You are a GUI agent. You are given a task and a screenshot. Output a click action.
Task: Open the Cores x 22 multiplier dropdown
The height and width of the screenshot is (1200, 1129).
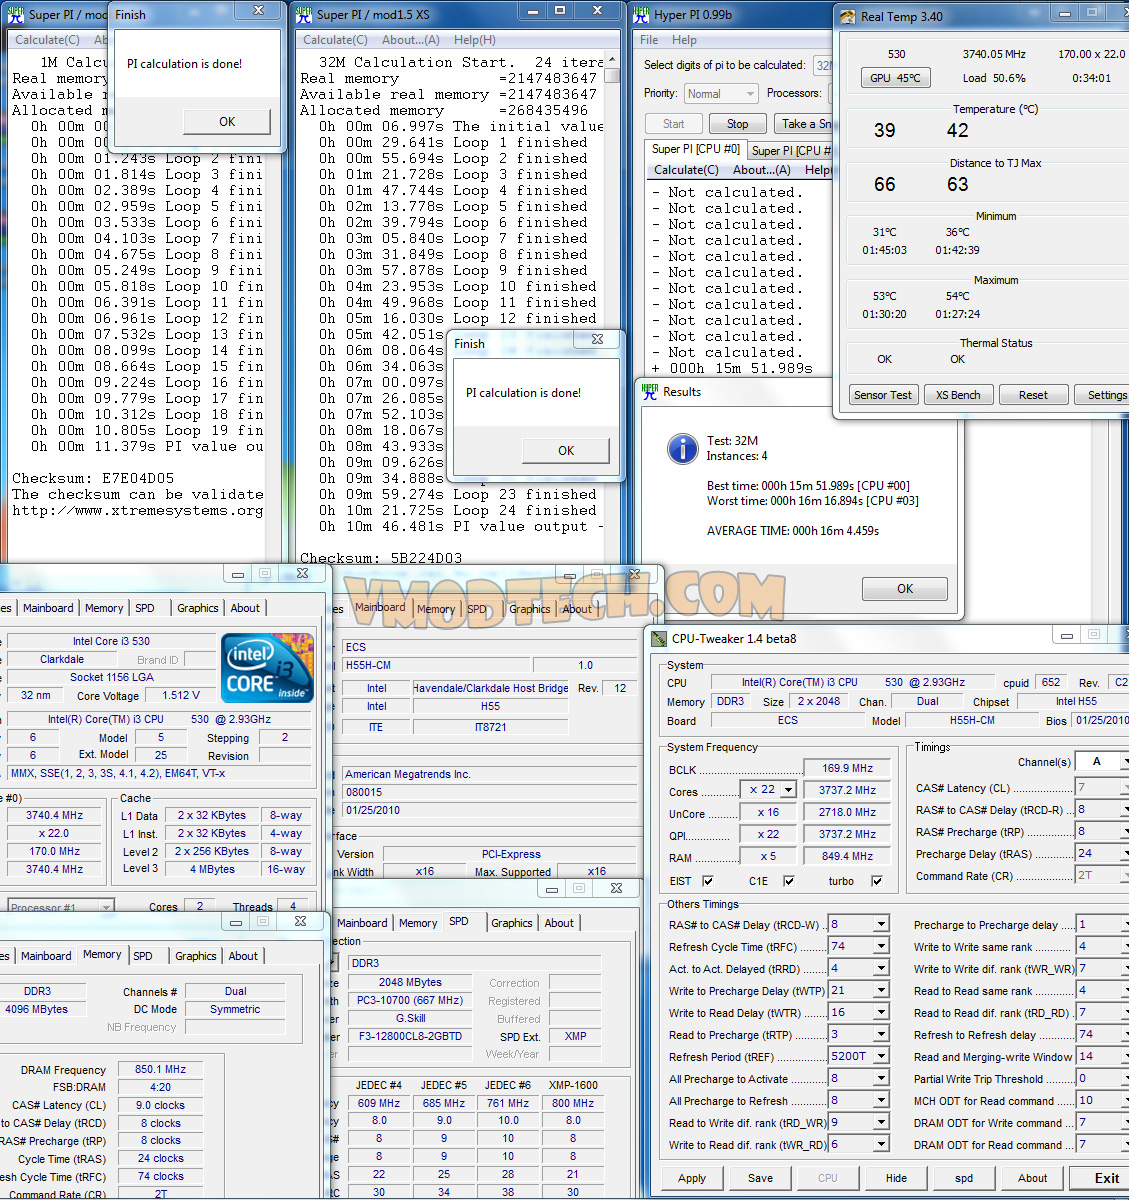(x=788, y=790)
